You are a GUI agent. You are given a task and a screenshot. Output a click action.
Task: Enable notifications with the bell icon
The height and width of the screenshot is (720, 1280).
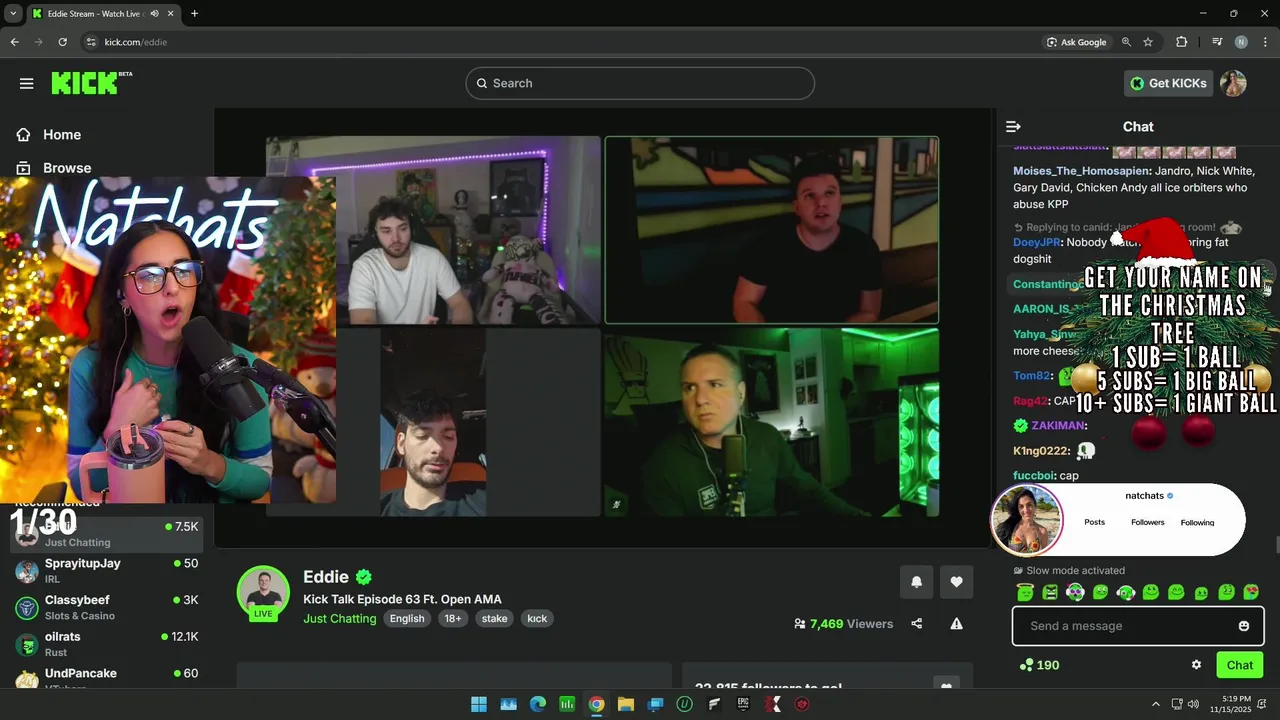[x=916, y=582]
